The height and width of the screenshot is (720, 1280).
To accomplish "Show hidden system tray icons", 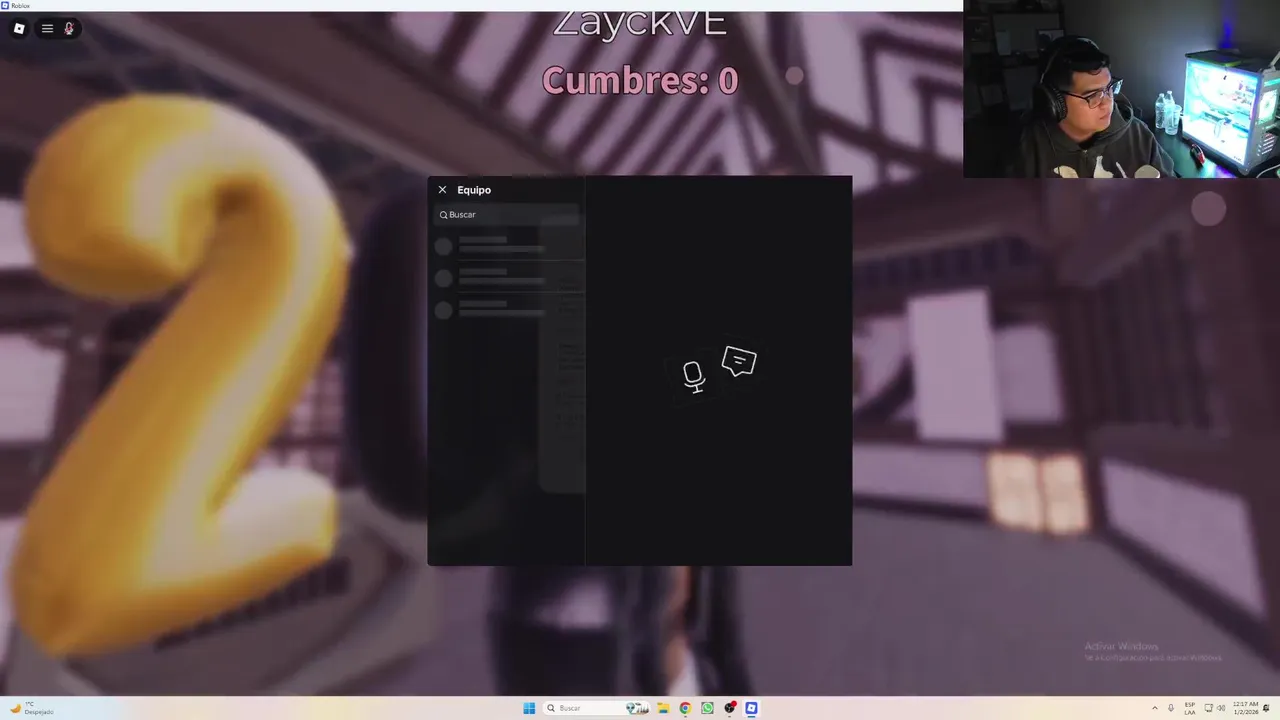I will click(1155, 708).
